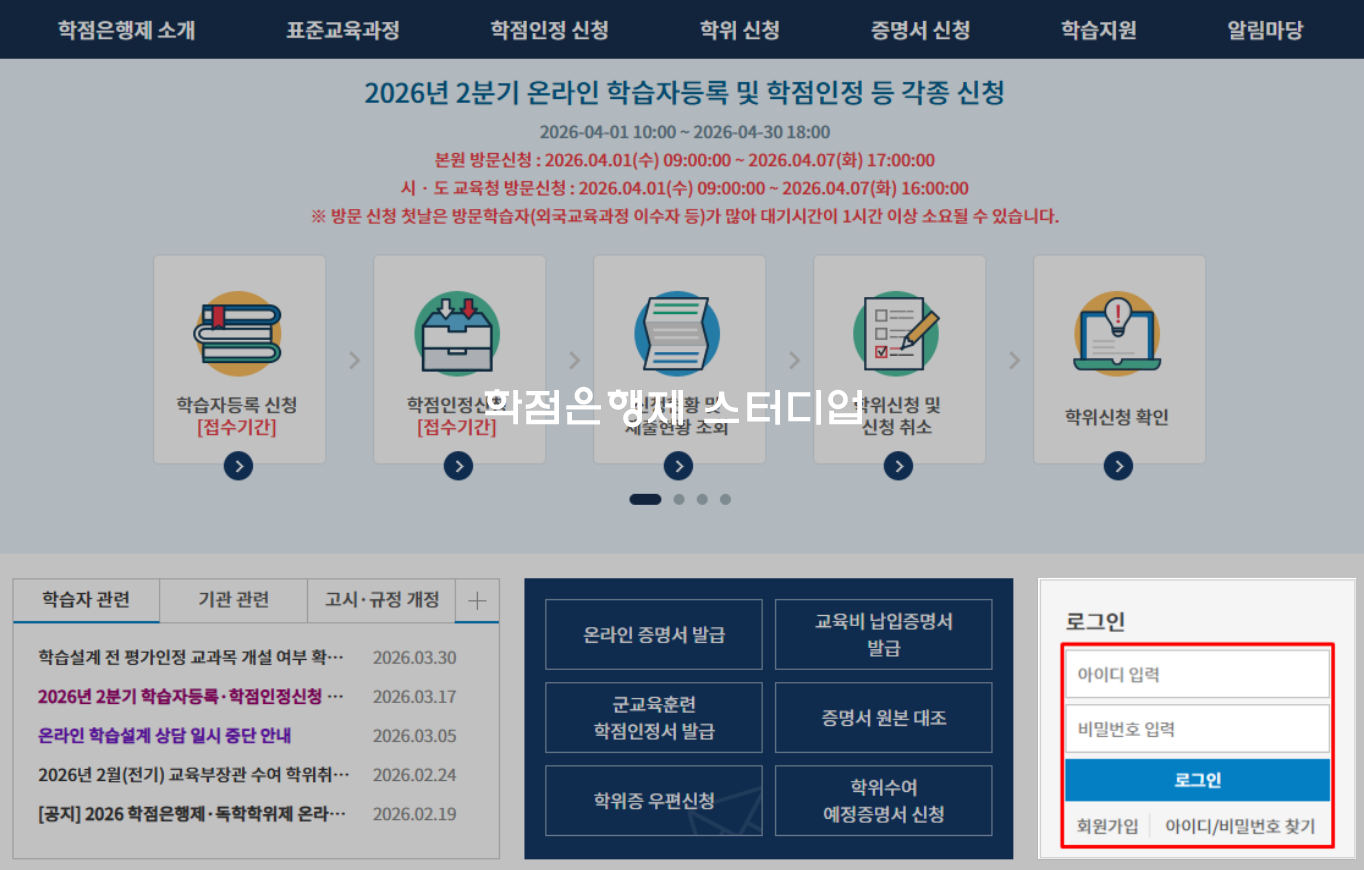Switch to the 학습자 관련 tab
Image resolution: width=1364 pixels, height=870 pixels.
click(x=86, y=600)
